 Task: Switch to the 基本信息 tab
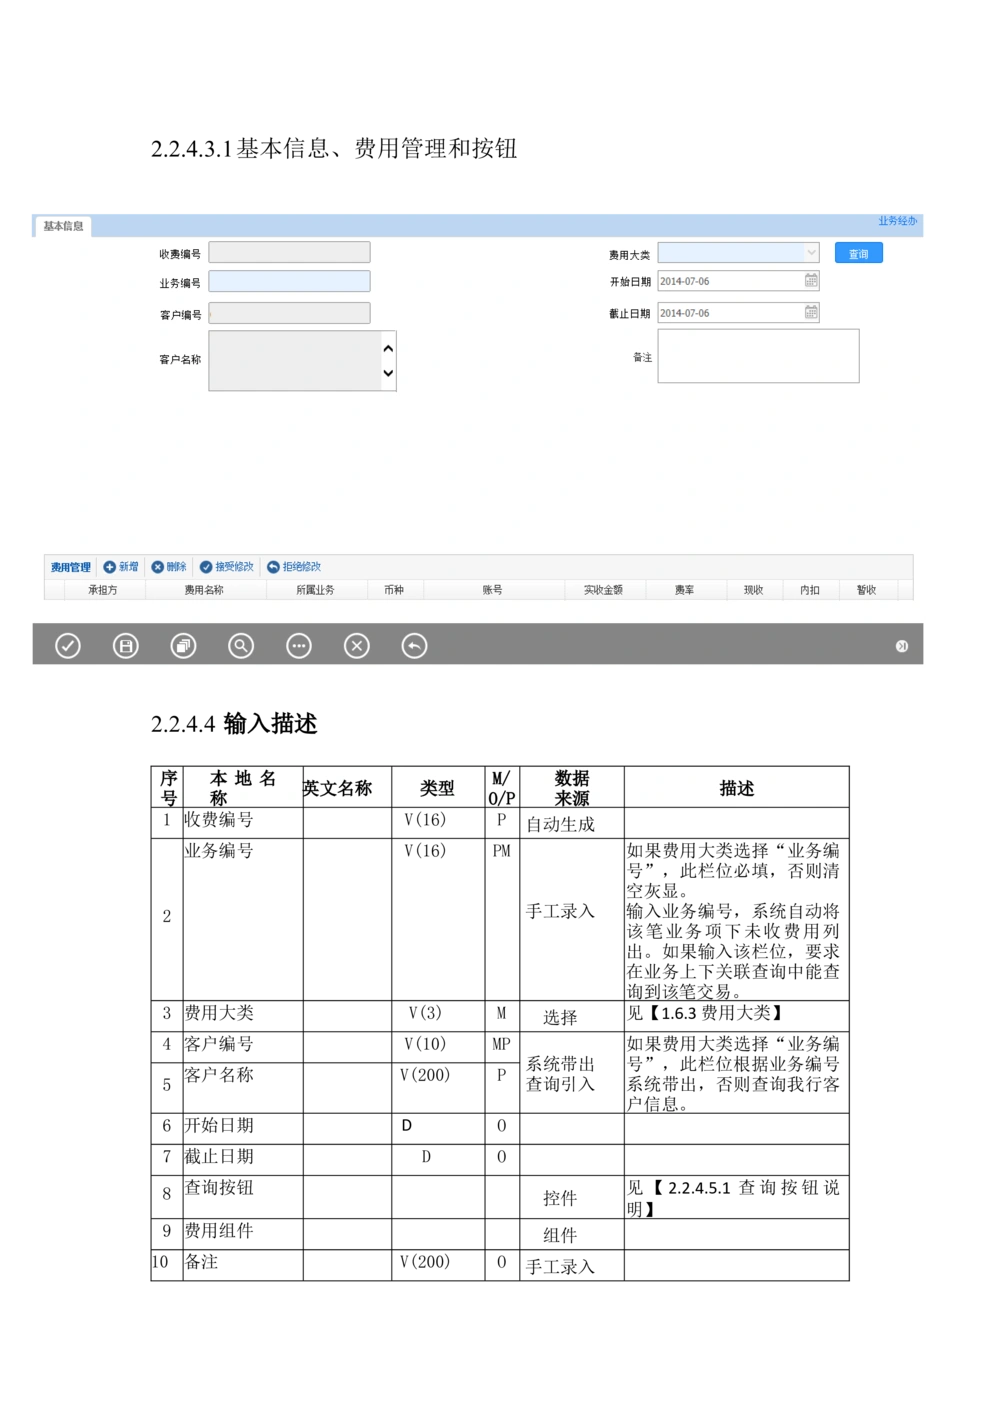(x=62, y=226)
